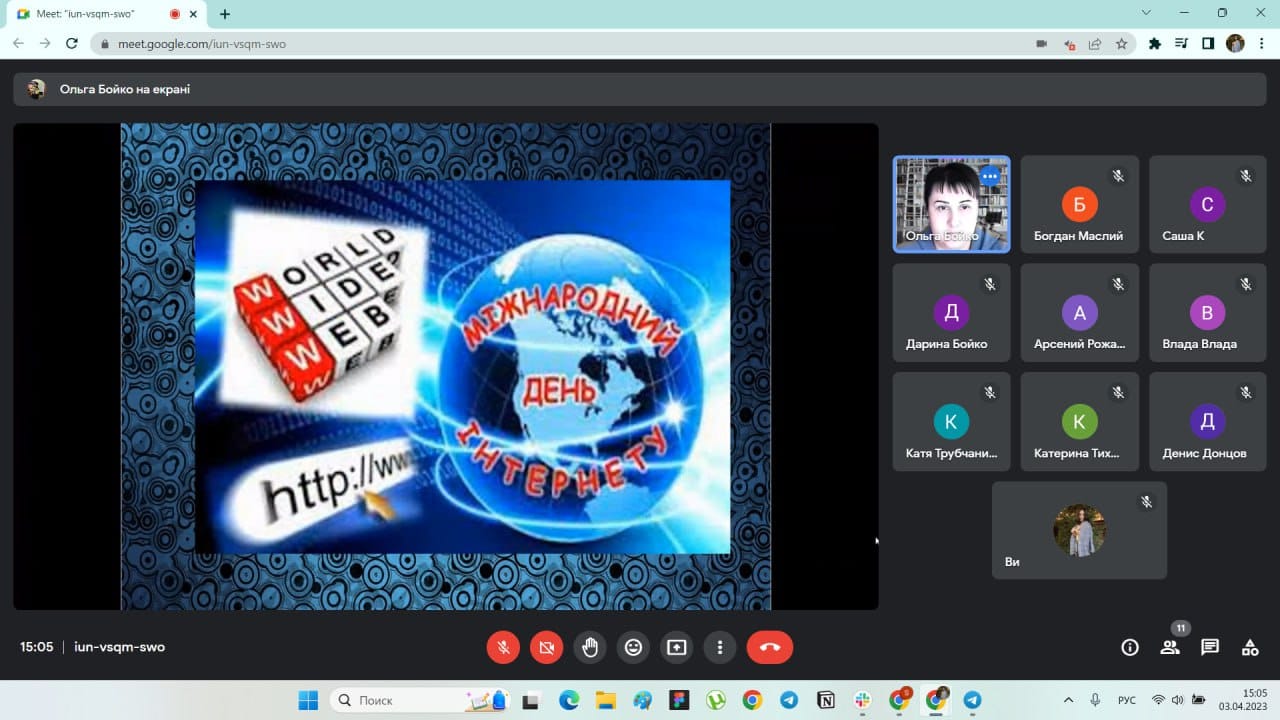The image size is (1280, 720).
Task: Click the present screen icon
Action: point(677,647)
